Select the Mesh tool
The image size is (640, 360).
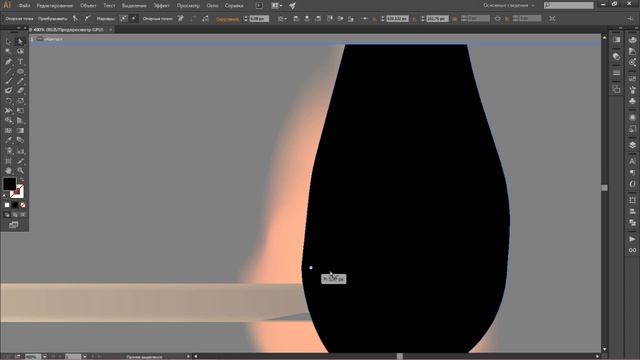point(9,131)
